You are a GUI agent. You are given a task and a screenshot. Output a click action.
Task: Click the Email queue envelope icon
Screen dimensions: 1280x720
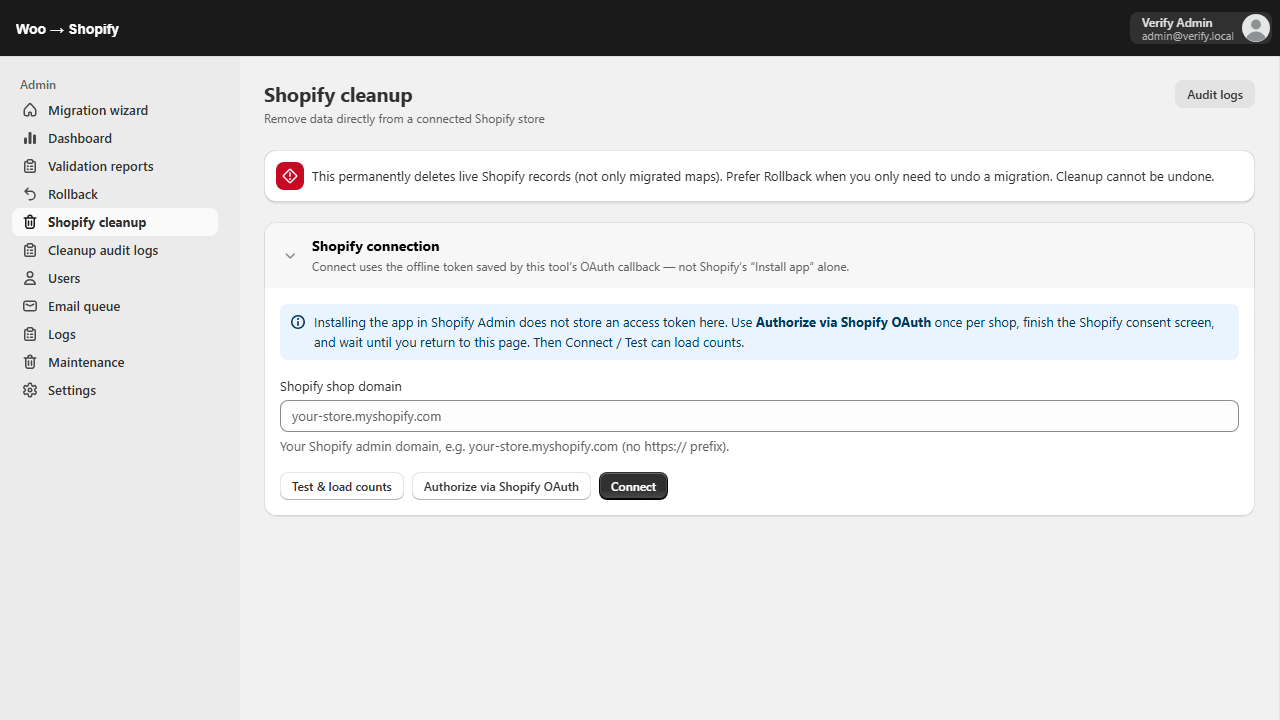30,306
